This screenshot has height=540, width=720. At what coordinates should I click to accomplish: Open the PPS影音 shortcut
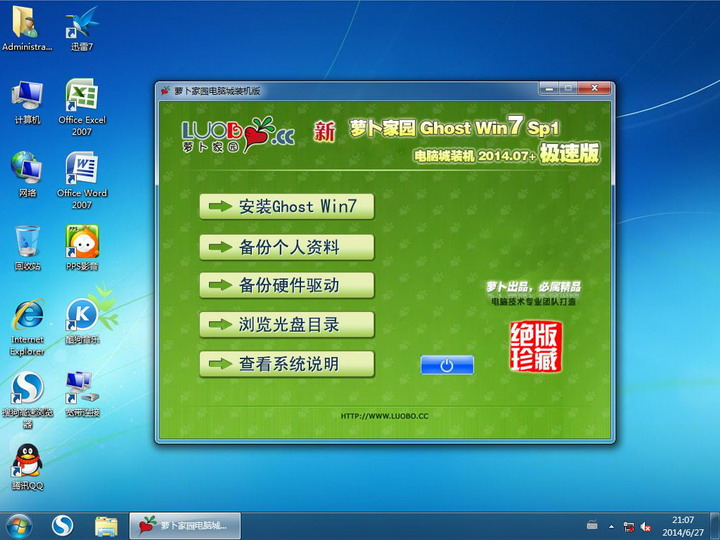82,248
